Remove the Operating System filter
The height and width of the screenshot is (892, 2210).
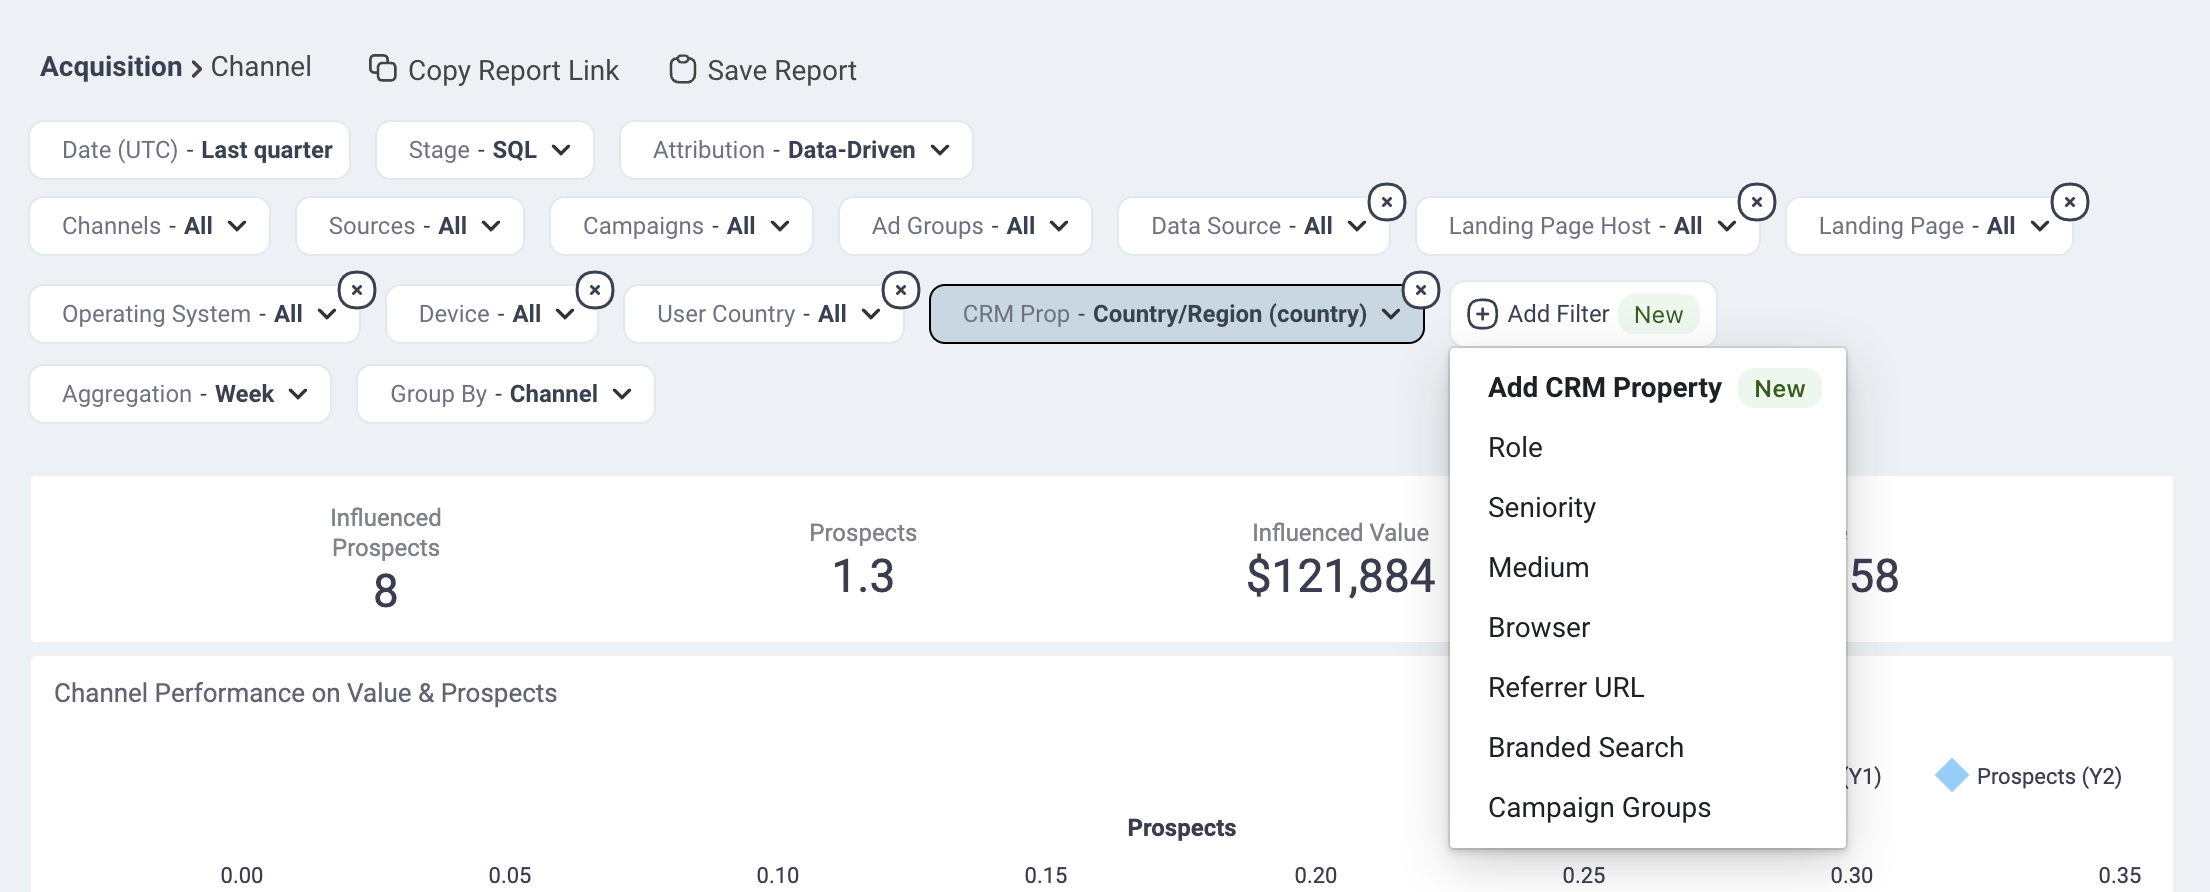[357, 290]
